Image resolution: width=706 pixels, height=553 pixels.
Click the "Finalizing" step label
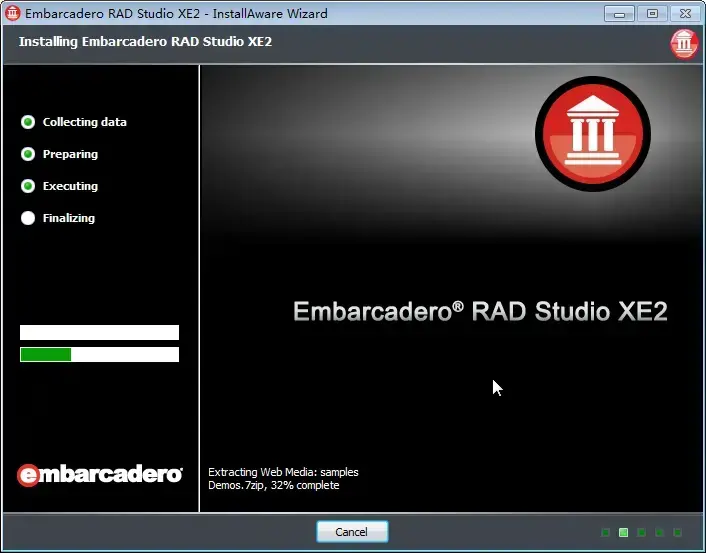pos(69,218)
